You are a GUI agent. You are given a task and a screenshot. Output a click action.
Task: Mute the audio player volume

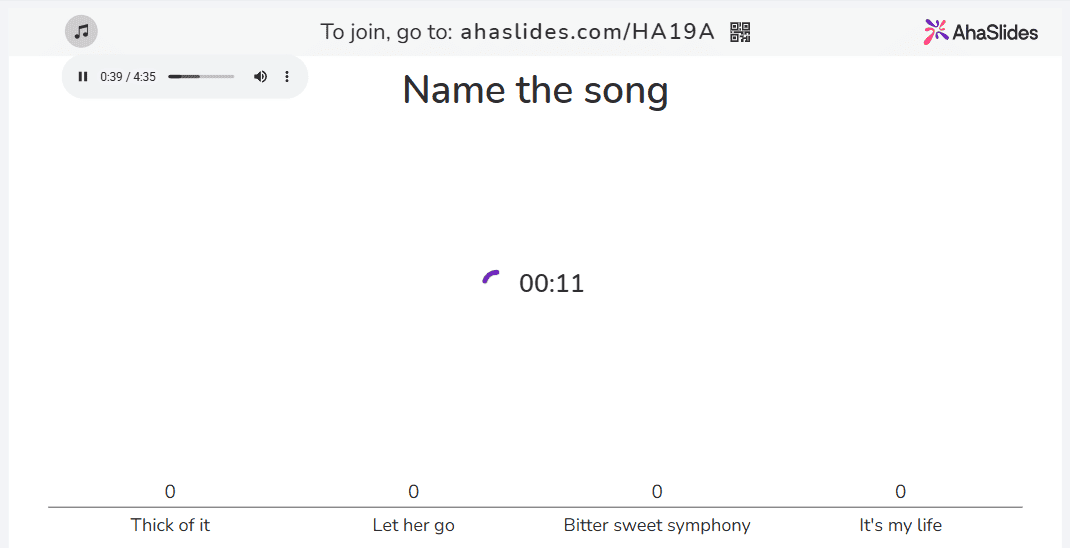[x=260, y=76]
